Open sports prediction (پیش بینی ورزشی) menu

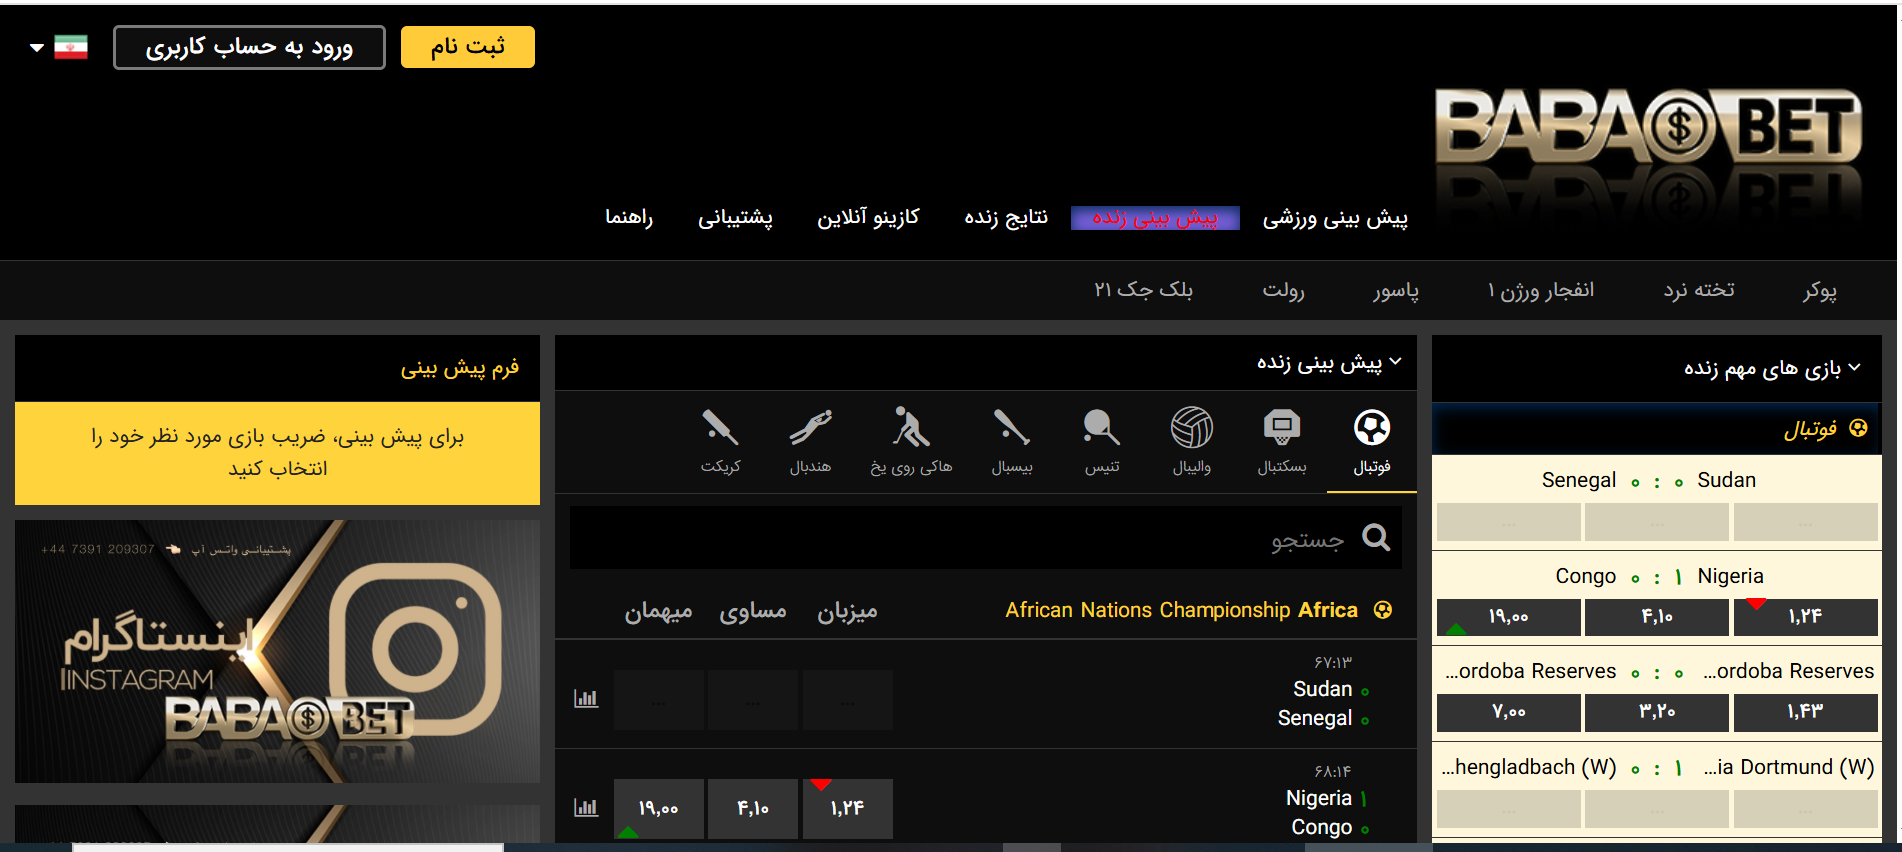point(1335,218)
